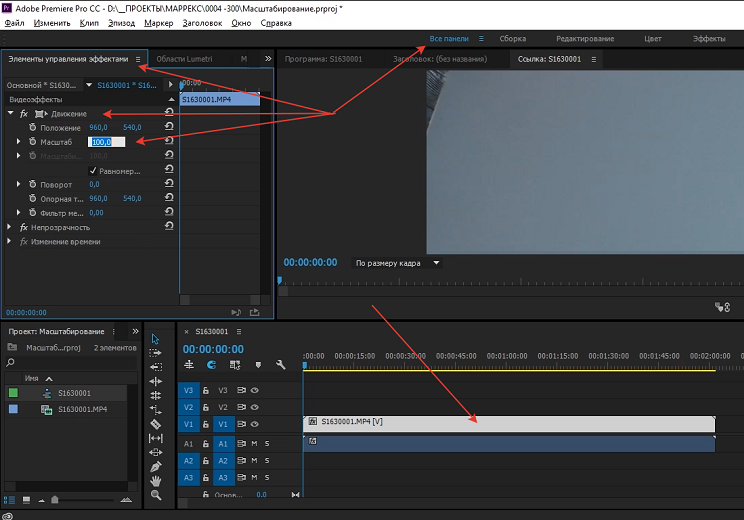The width and height of the screenshot is (744, 520).
Task: Reset the Положение parameter
Action: pos(169,127)
